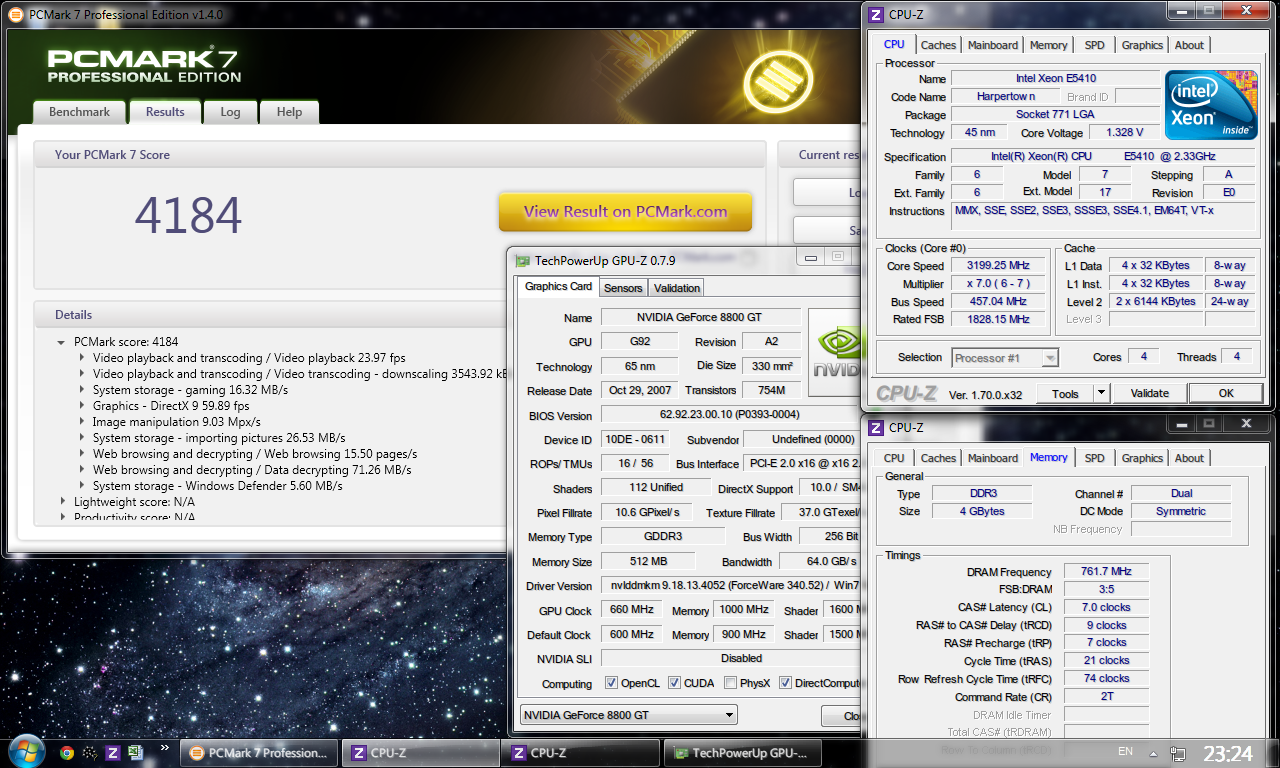
Task: Click View Result on PCMark.com button
Action: (x=625, y=211)
